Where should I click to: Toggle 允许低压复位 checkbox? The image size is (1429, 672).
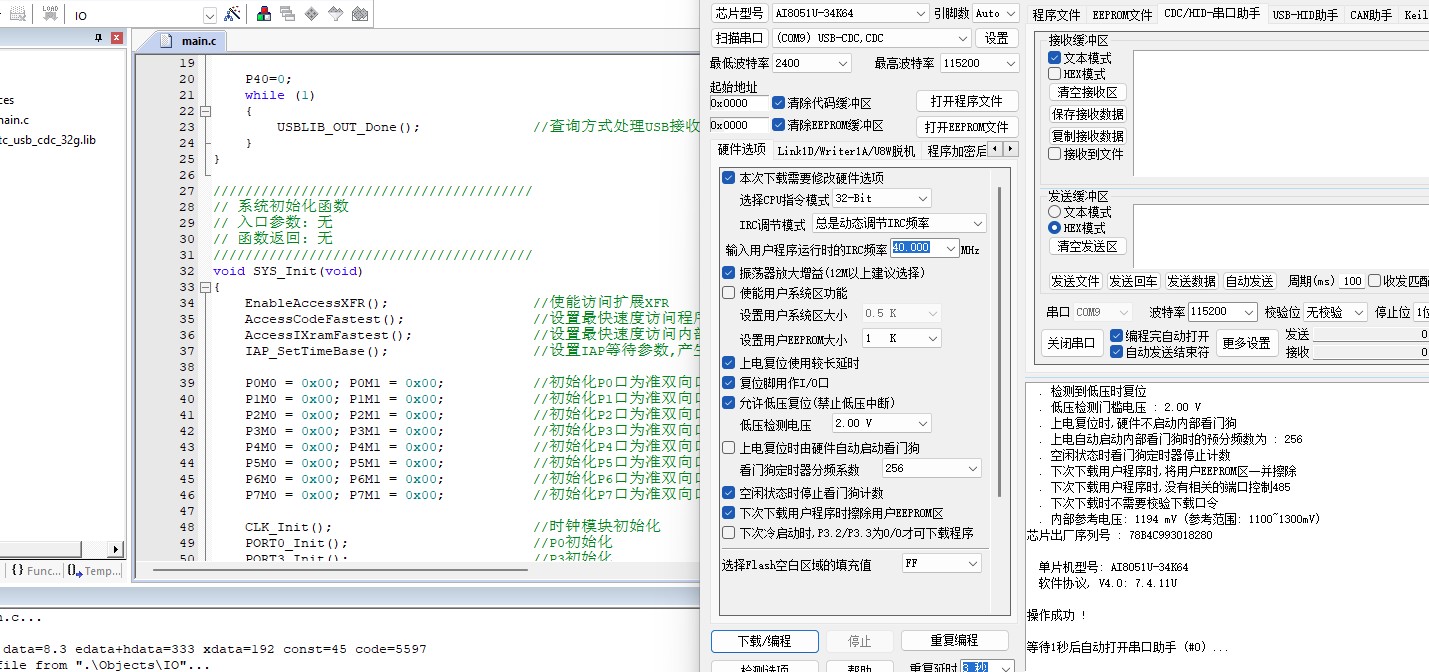[x=728, y=403]
